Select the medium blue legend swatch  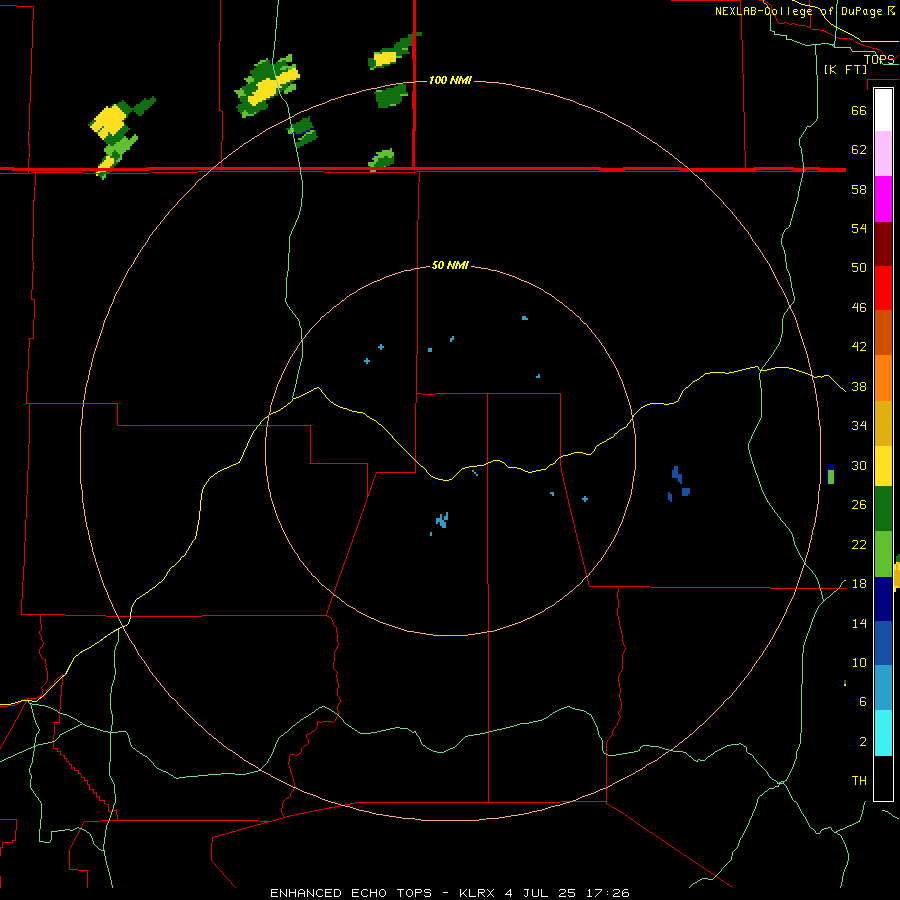pos(883,643)
